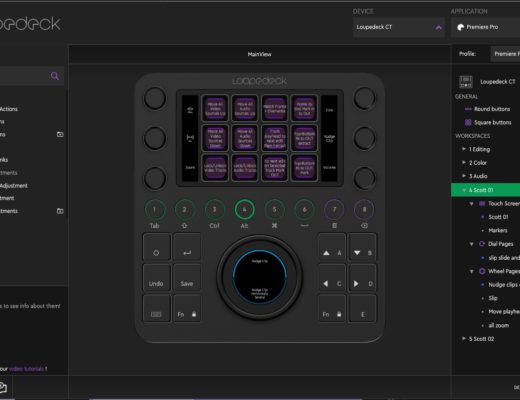Click the down arrow B button
This screenshot has height=400, width=520.
coord(362,247)
